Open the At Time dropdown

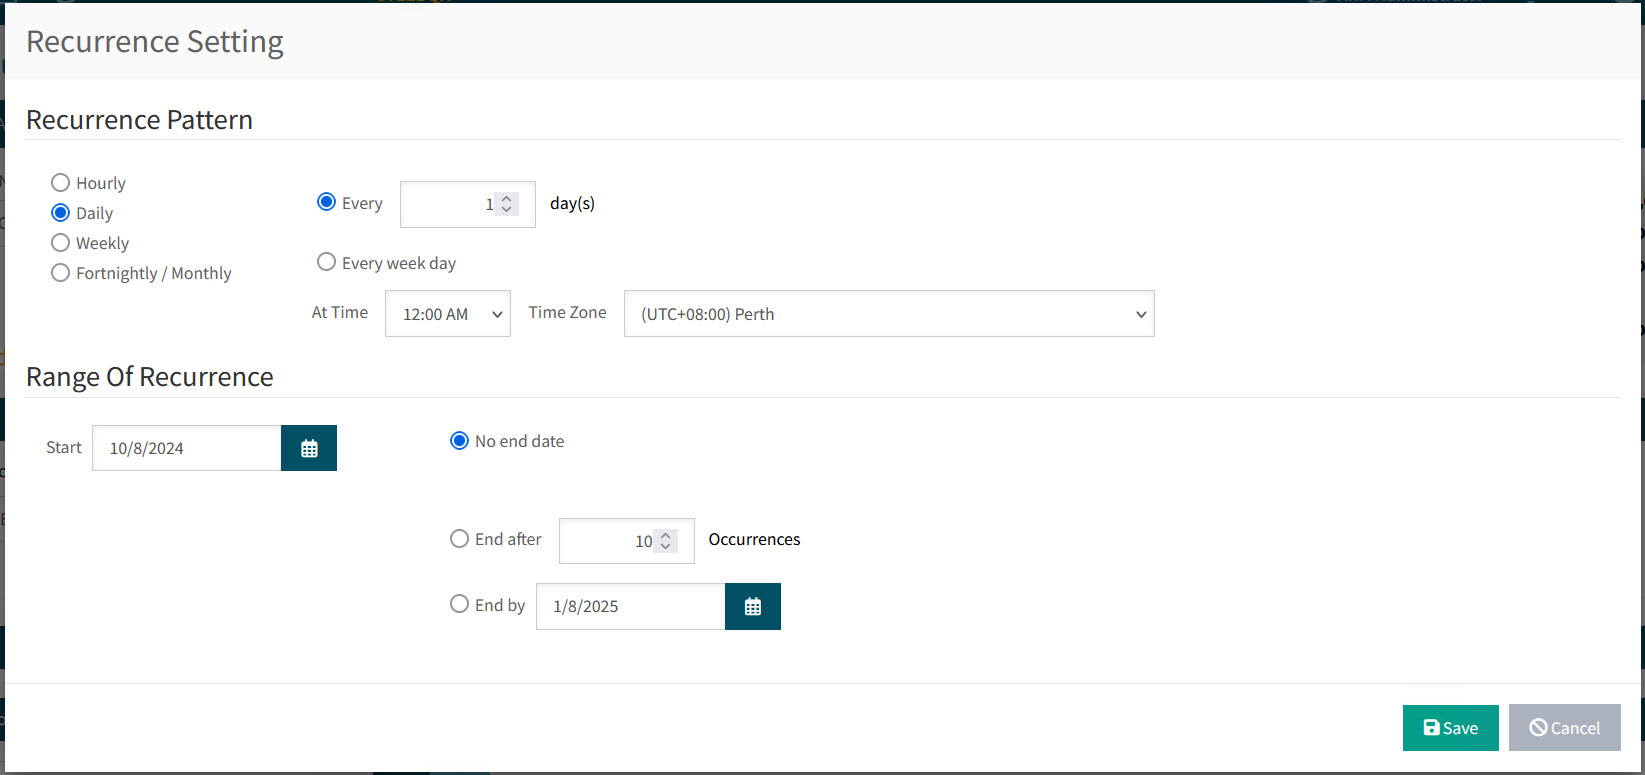[448, 314]
